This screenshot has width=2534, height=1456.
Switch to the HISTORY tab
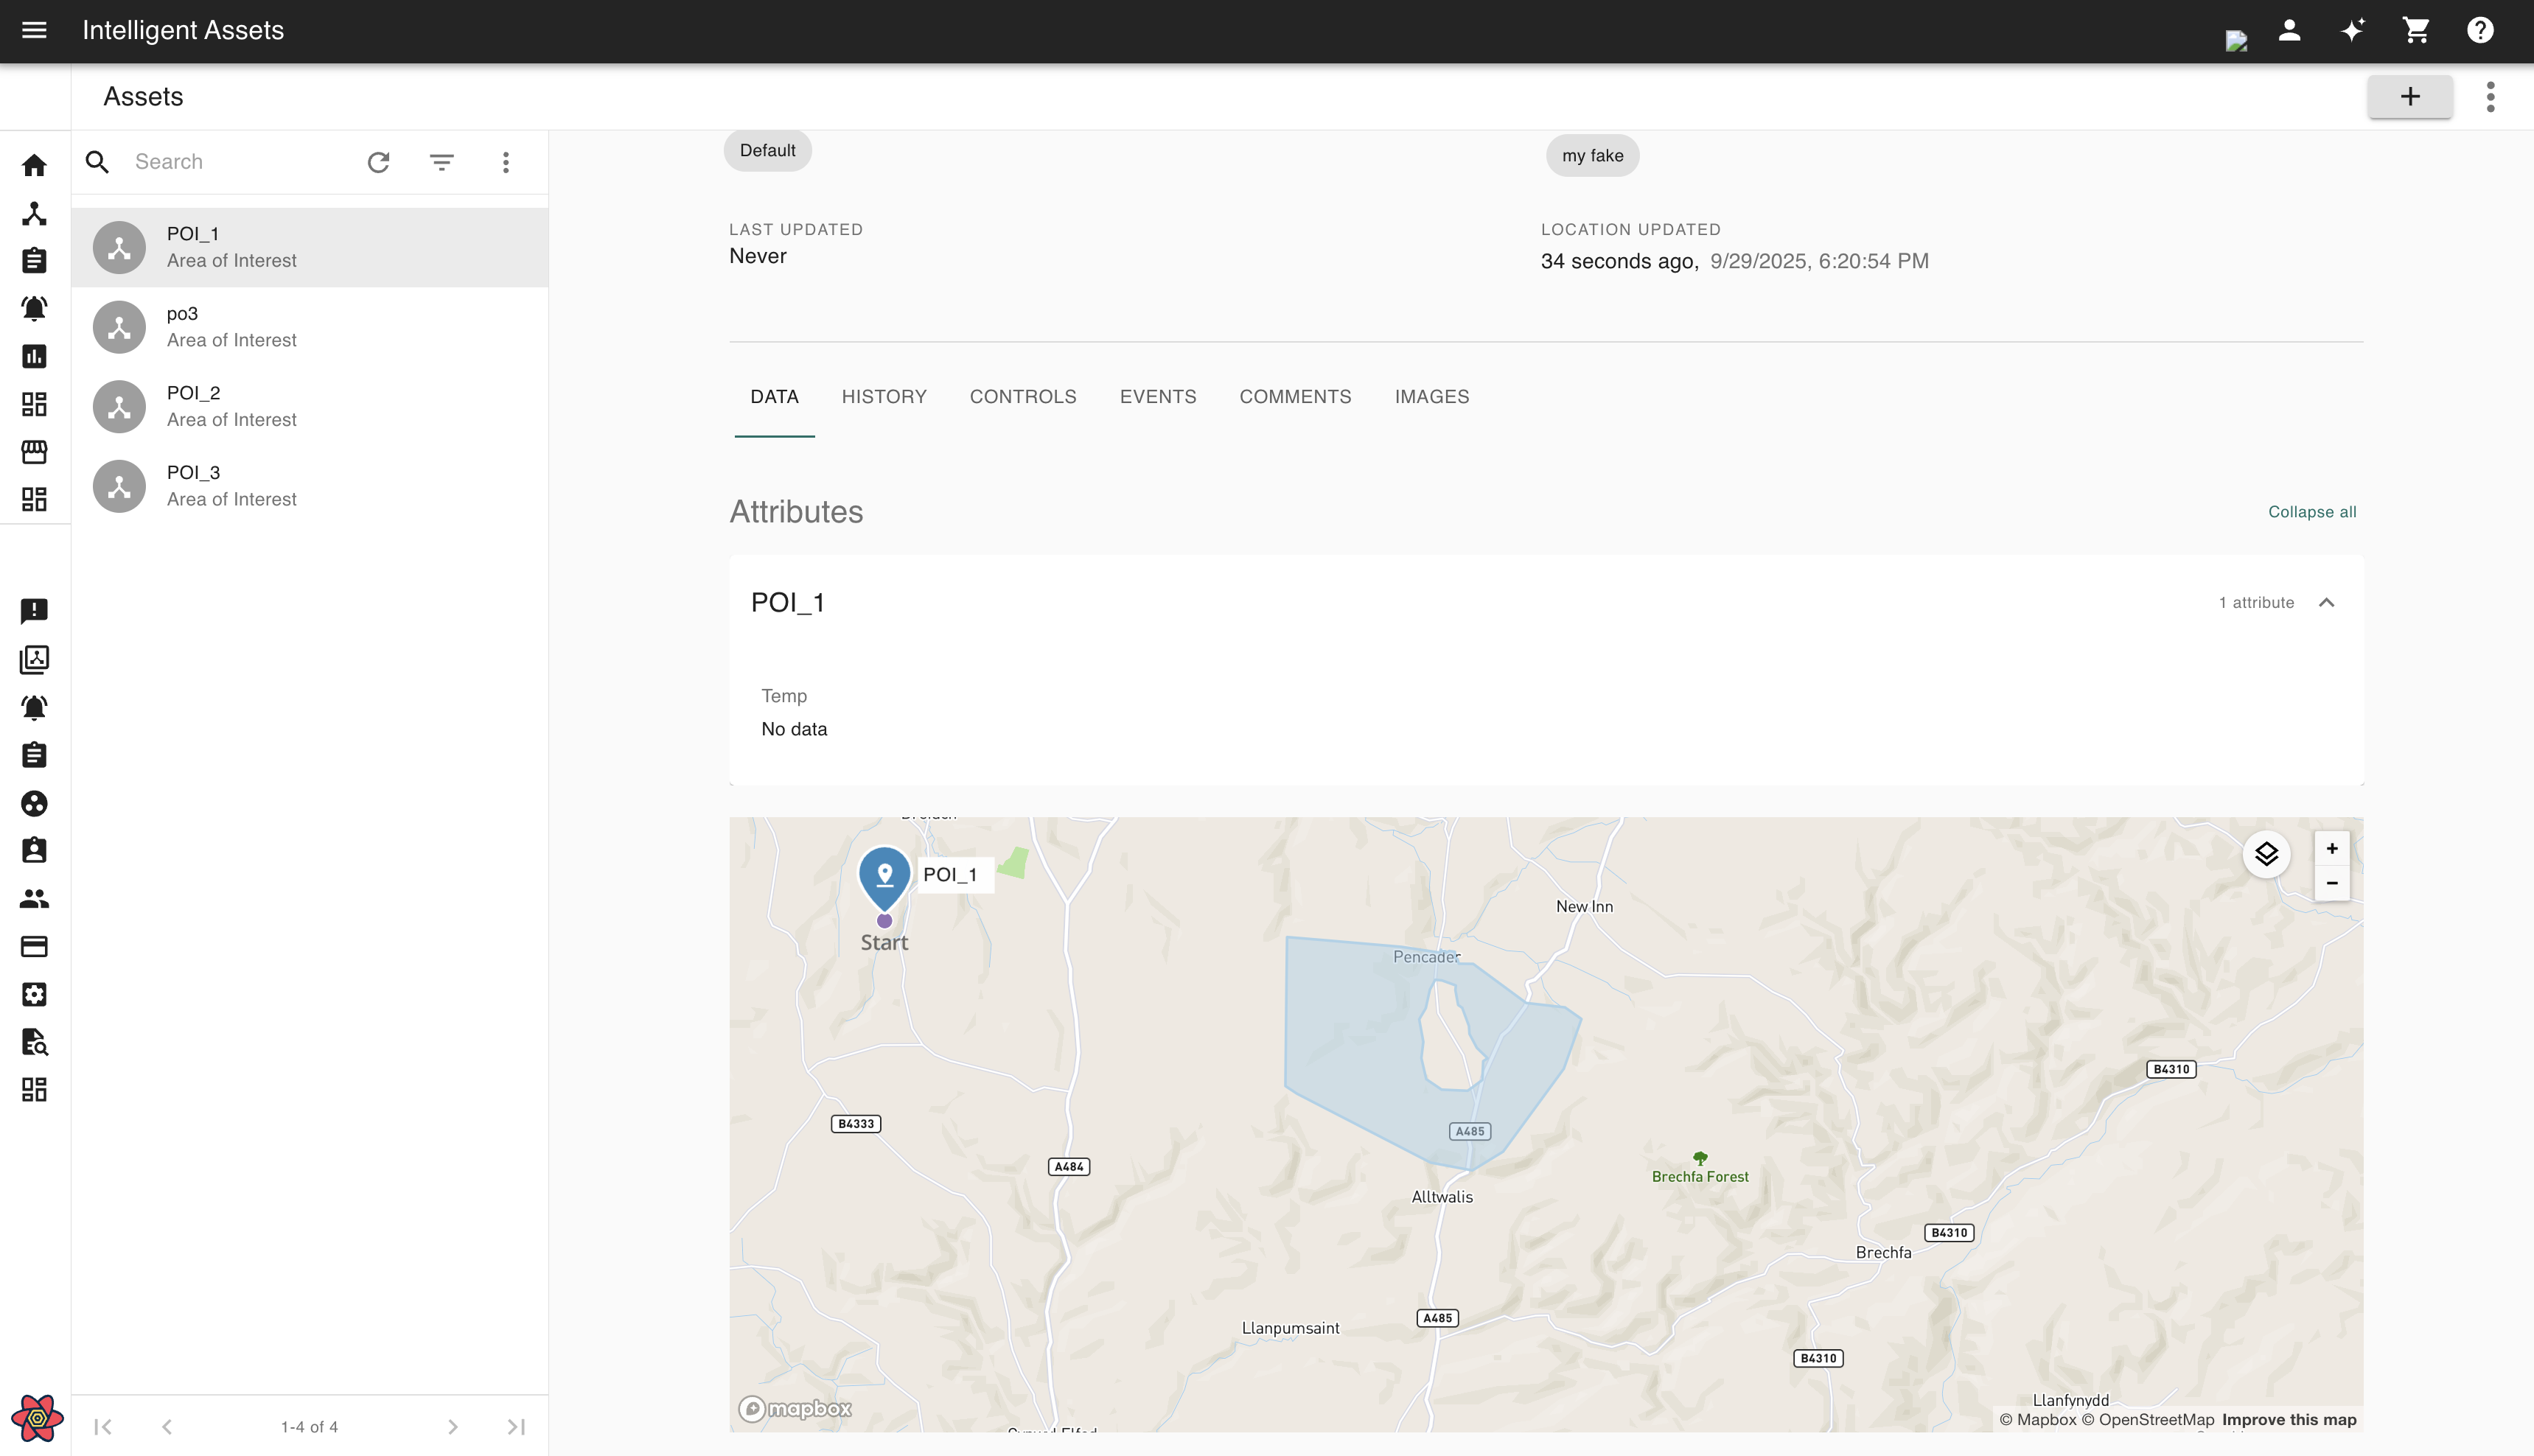(884, 397)
